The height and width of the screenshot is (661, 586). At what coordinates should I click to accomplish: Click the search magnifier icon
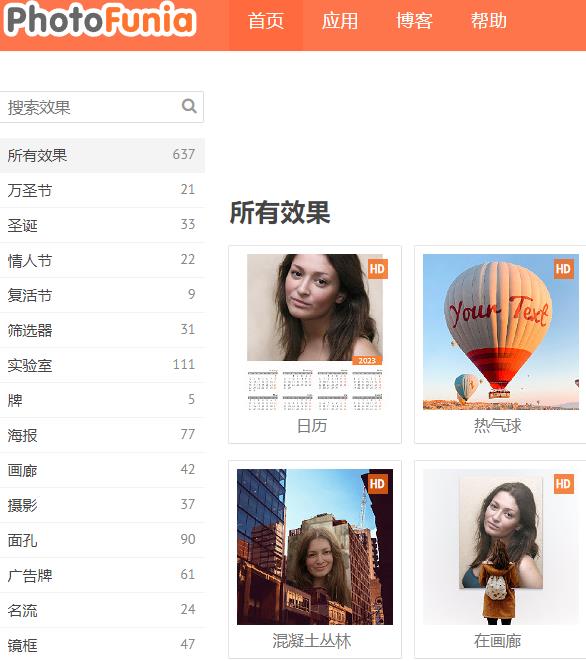[189, 106]
